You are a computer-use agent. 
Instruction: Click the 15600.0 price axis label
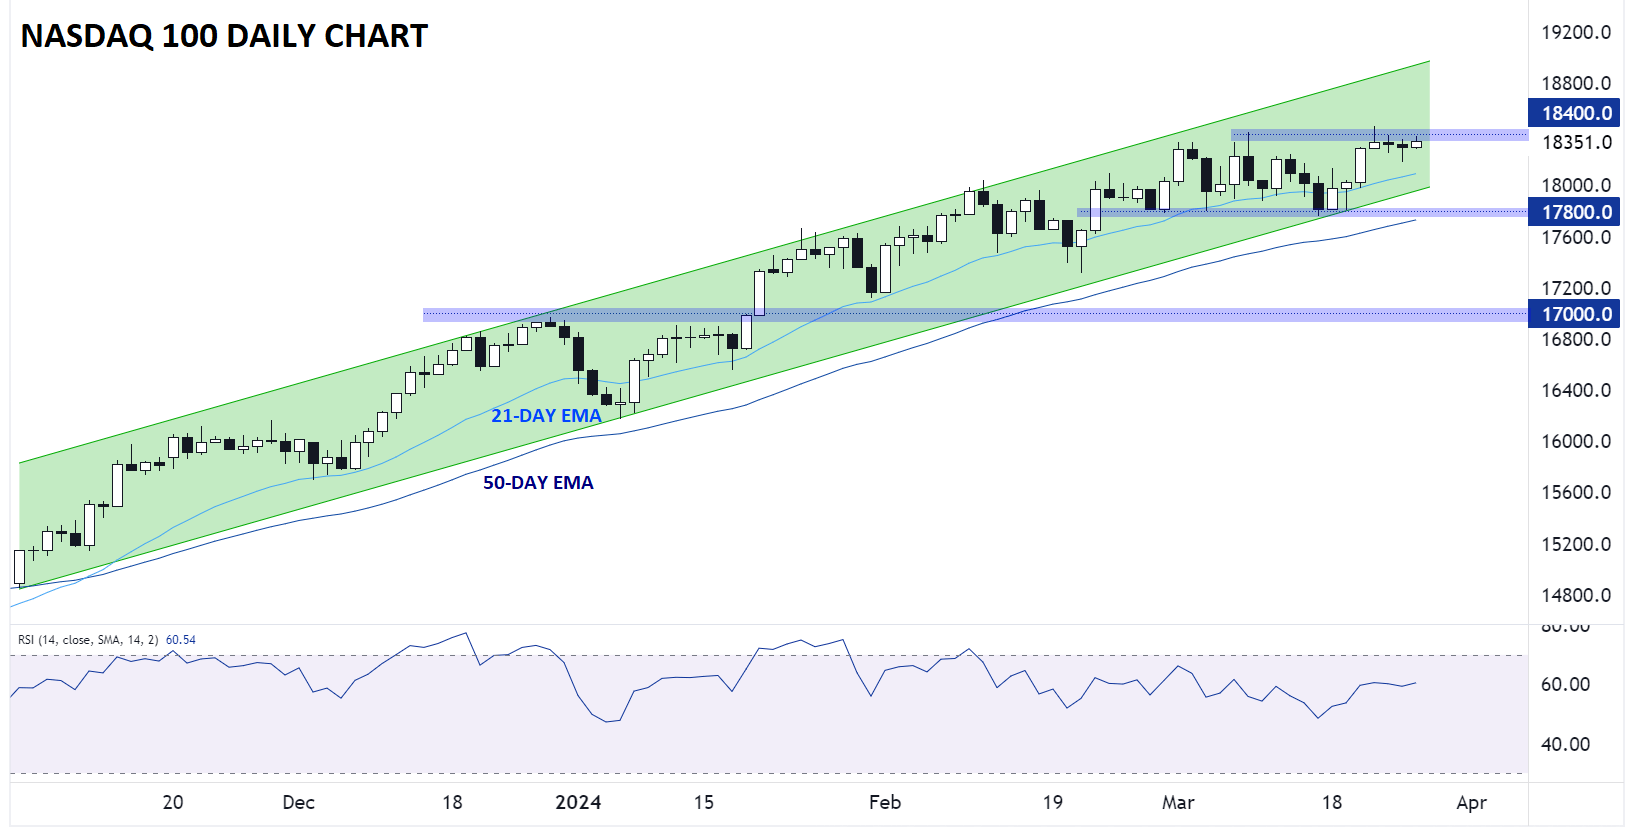pyautogui.click(x=1576, y=493)
